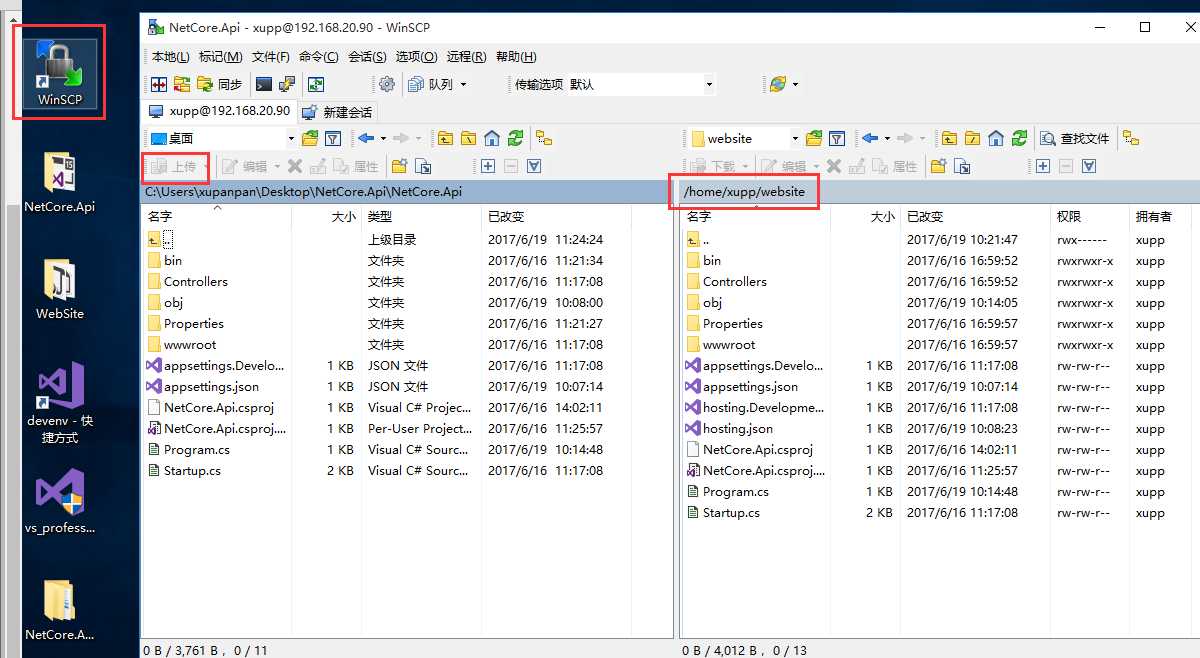Open the 命令(C) menu

[318, 57]
